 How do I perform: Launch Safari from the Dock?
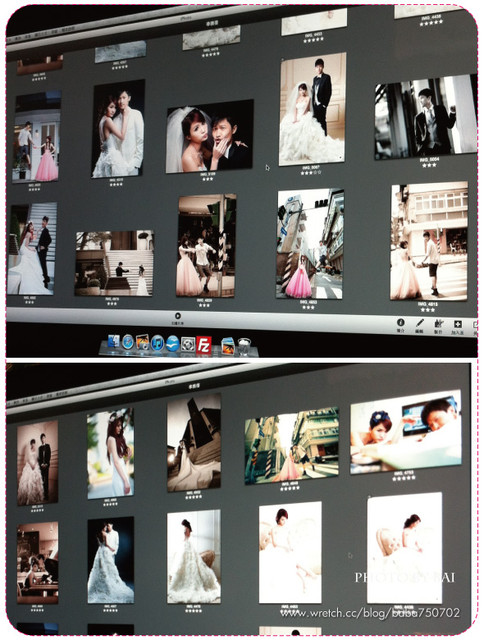[x=128, y=342]
